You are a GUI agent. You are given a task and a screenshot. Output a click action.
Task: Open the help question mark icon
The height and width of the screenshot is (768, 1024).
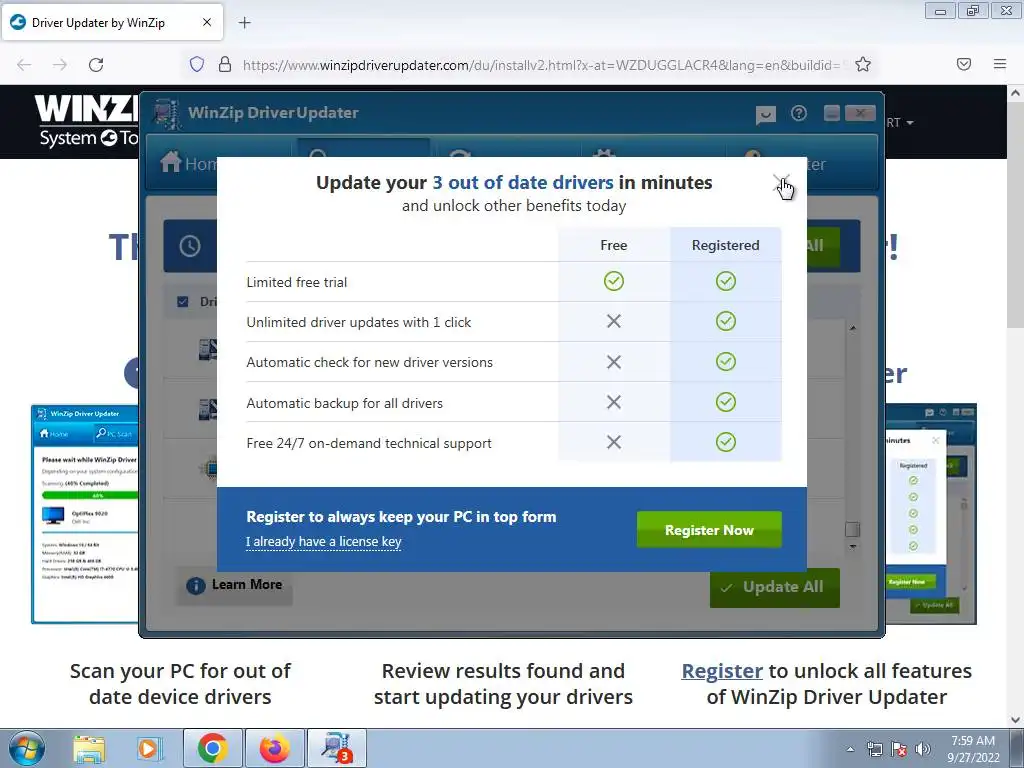point(798,114)
